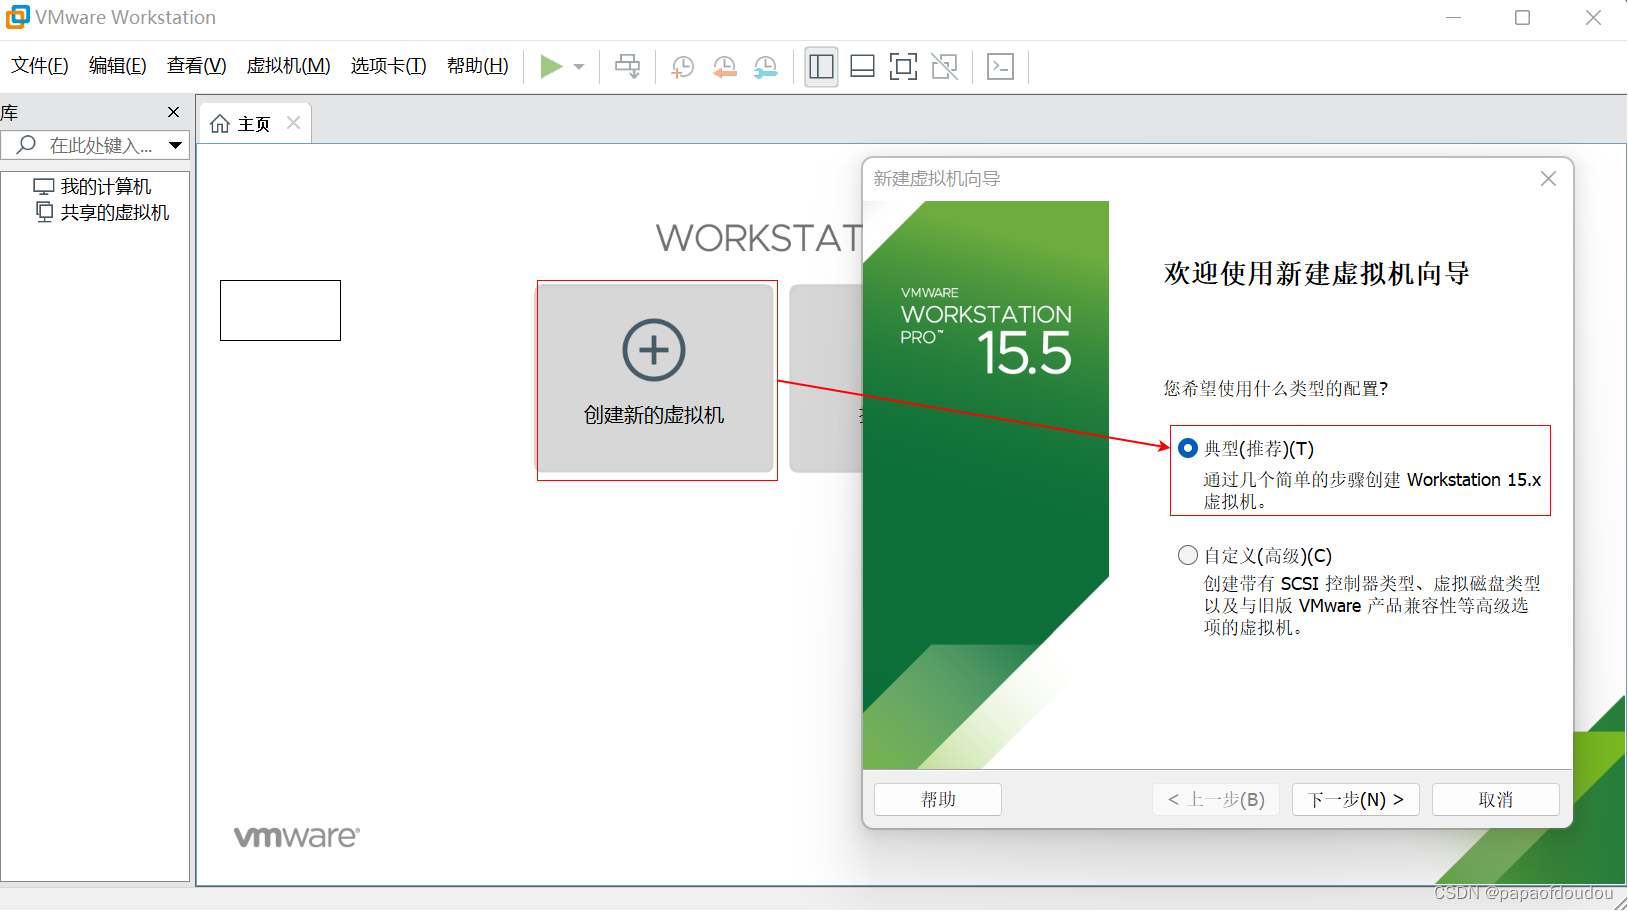Open the 查看(V) menu
Viewport: 1628px width, 911px height.
[197, 66]
